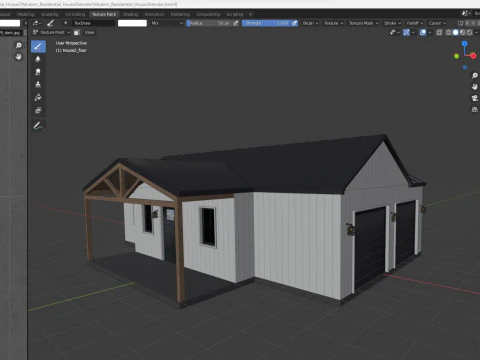Click the brush icon in tool header

[x=51, y=23]
